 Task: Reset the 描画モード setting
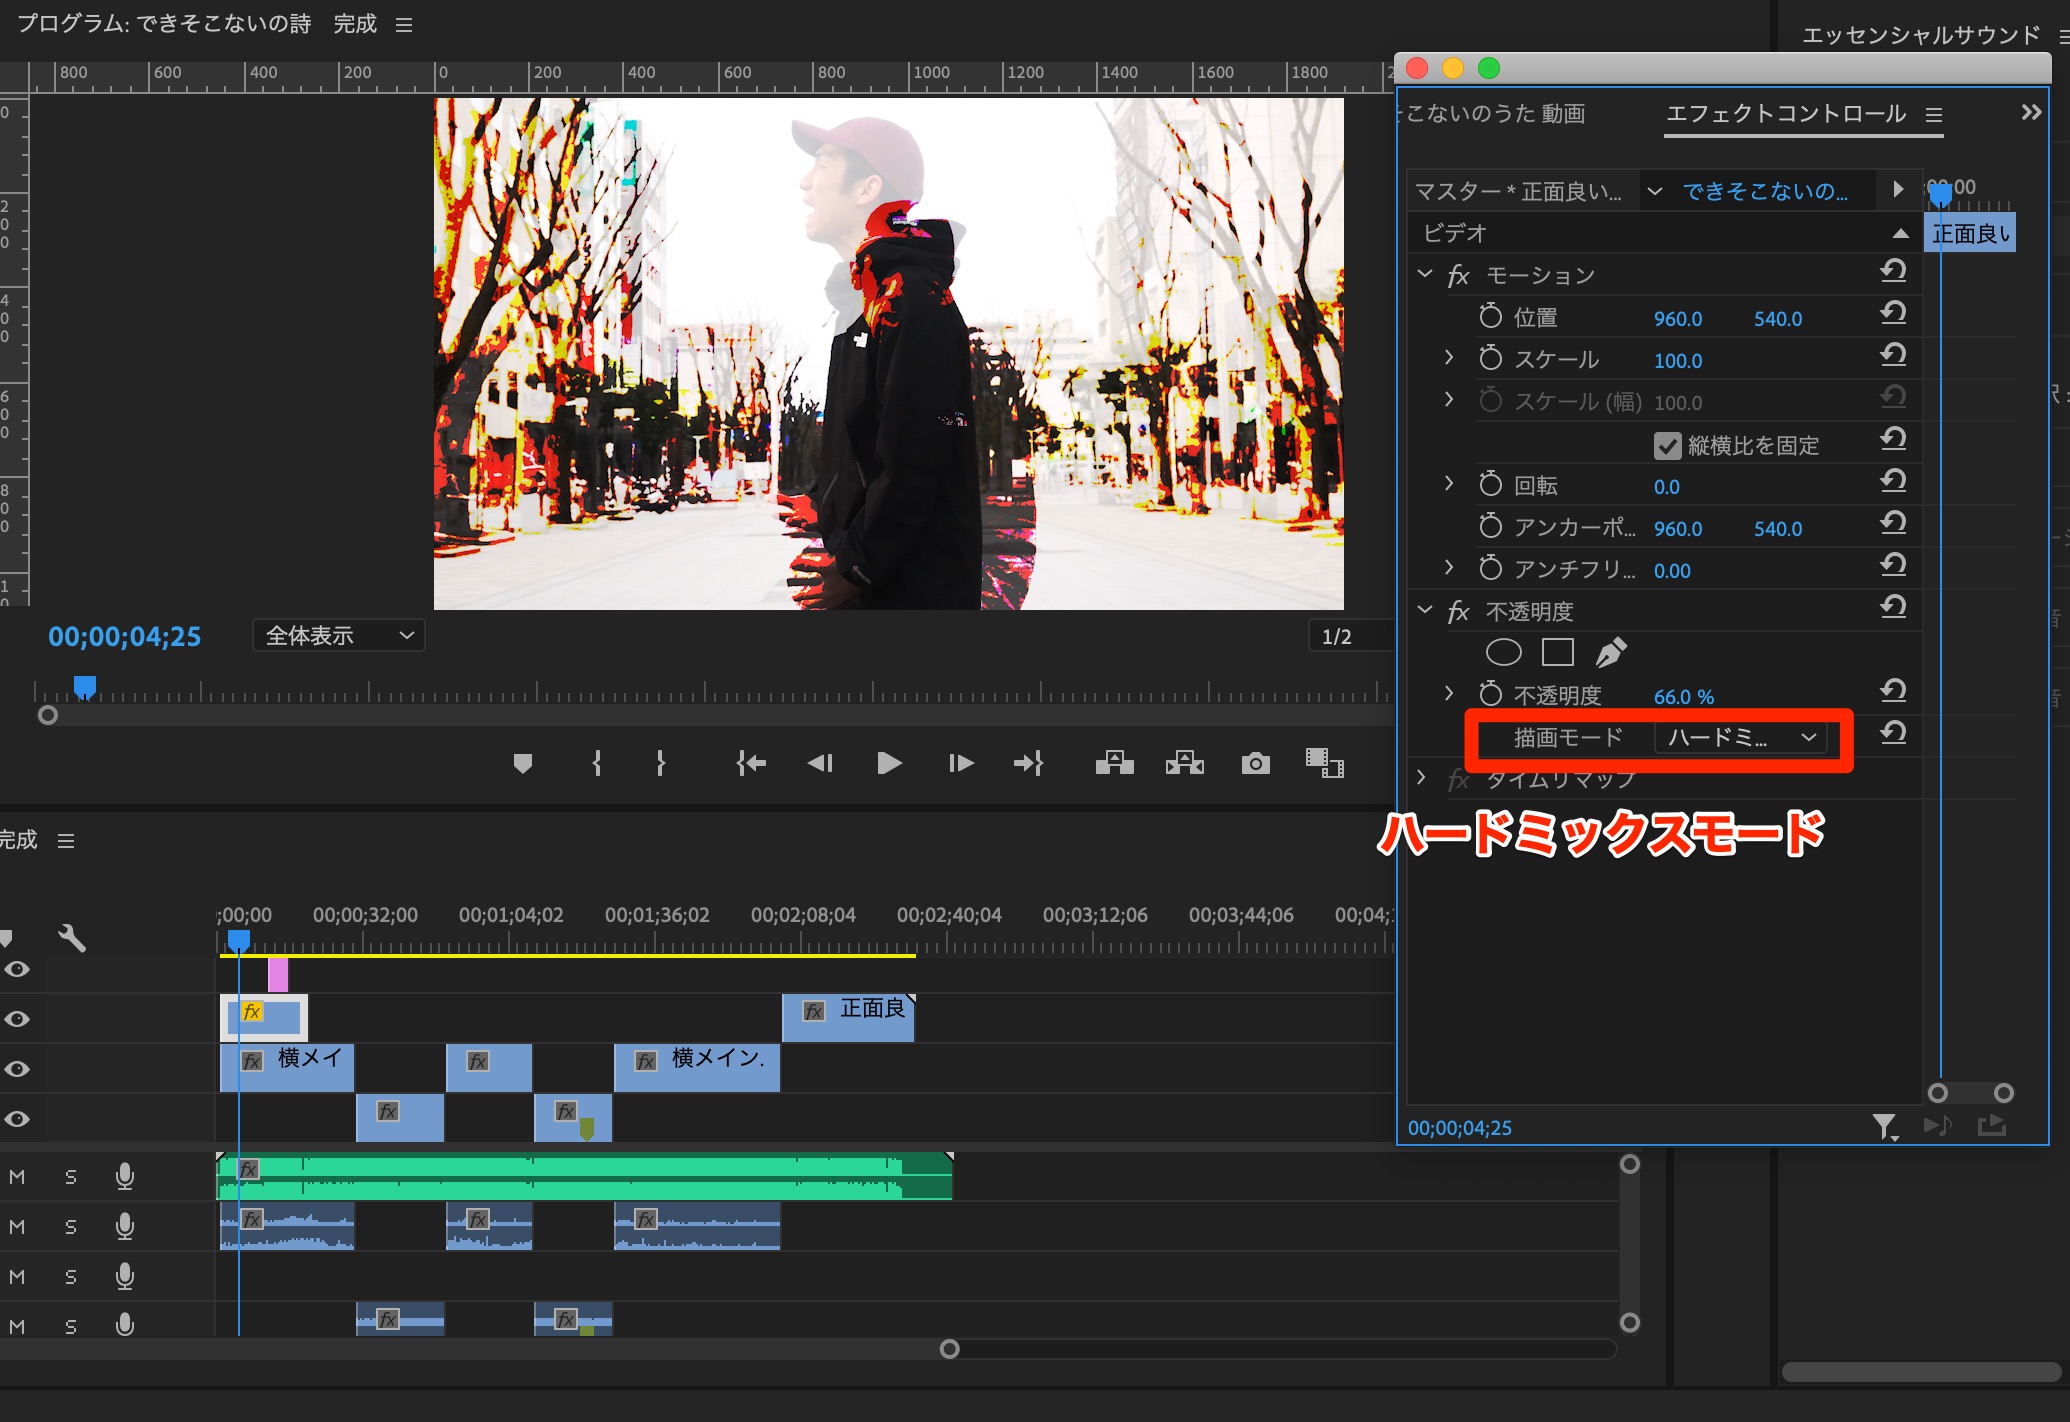click(x=1893, y=734)
